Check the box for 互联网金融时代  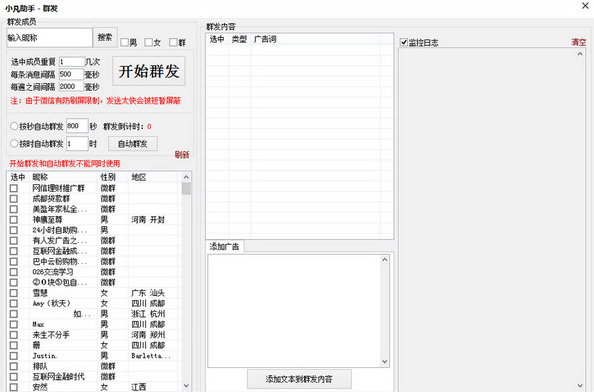click(x=14, y=377)
